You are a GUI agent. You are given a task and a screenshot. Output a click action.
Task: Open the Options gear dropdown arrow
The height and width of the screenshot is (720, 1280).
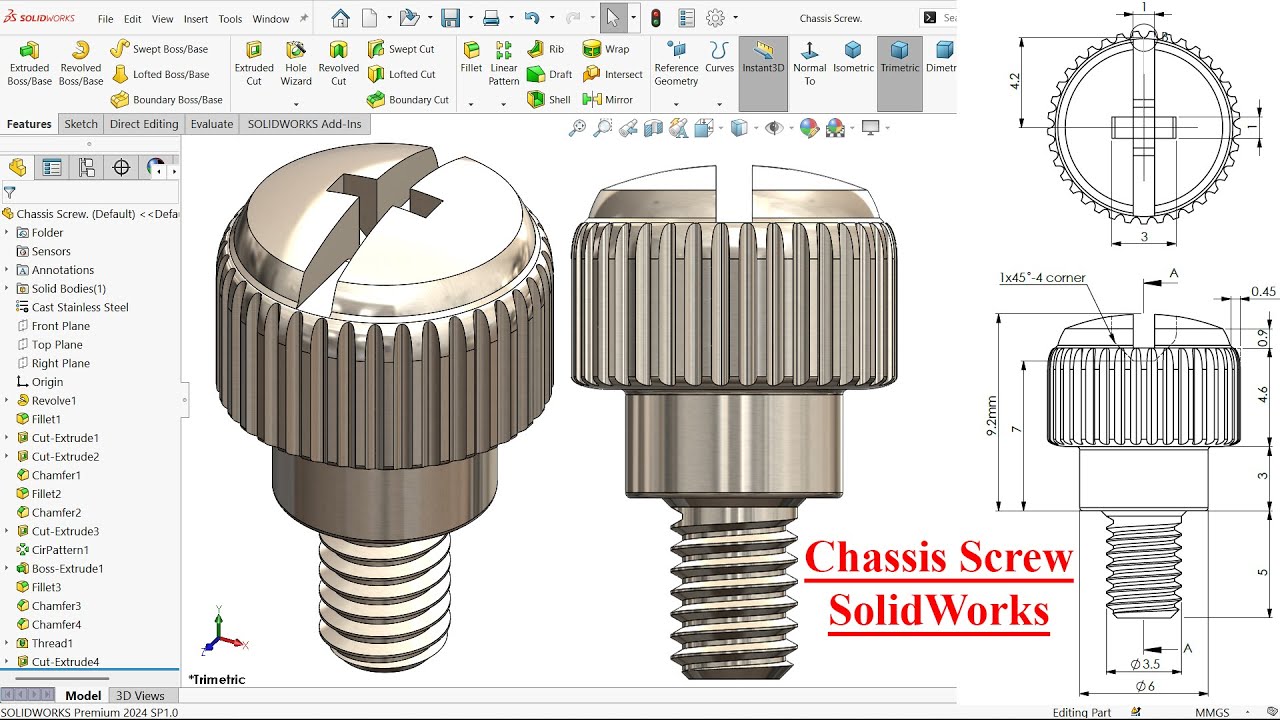(x=736, y=18)
